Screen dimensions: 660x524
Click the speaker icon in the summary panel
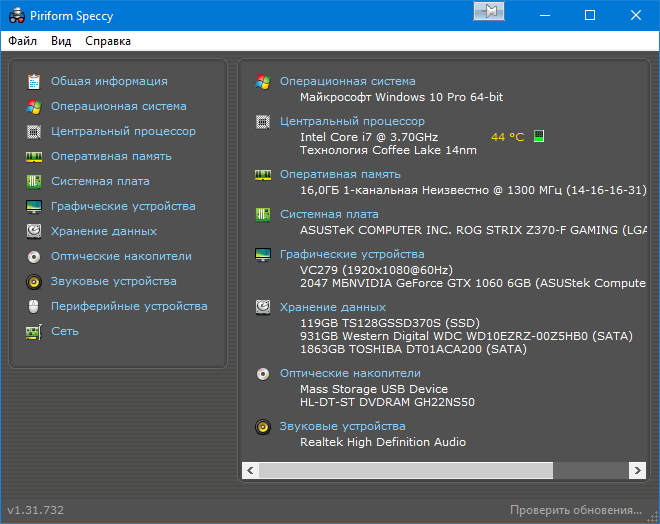[263, 427]
